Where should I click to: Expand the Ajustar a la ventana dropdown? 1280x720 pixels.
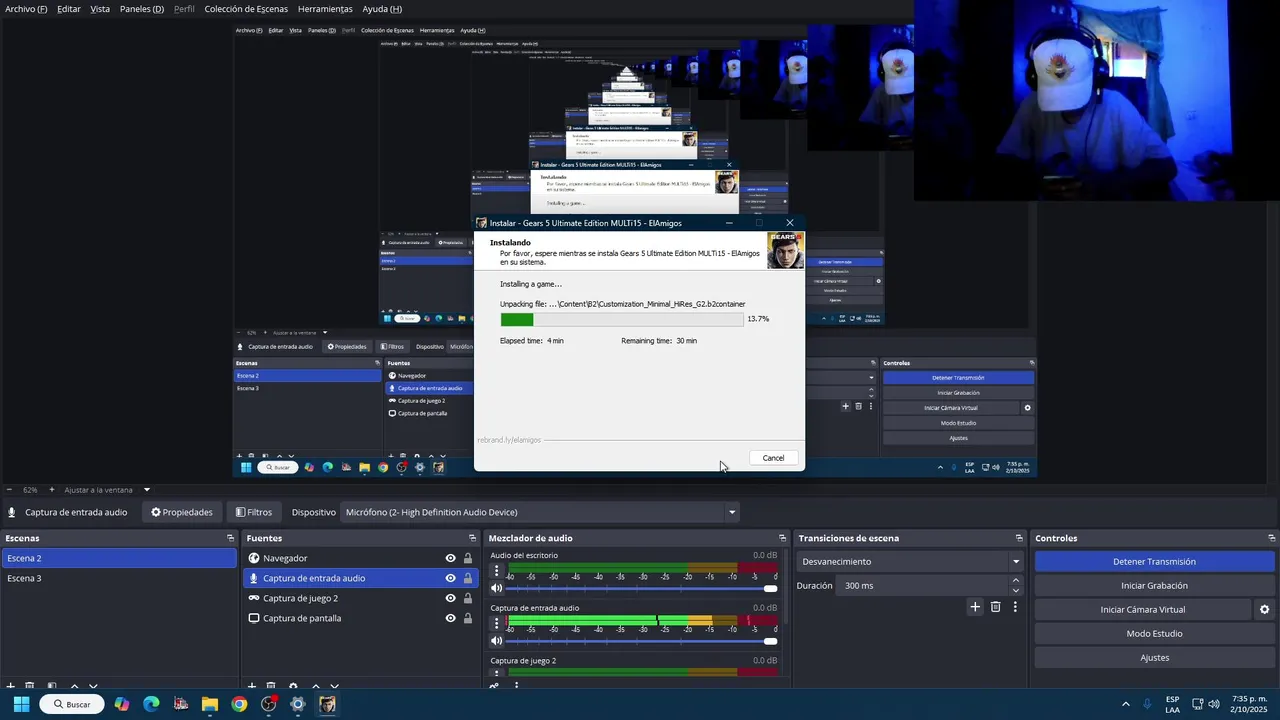[147, 490]
